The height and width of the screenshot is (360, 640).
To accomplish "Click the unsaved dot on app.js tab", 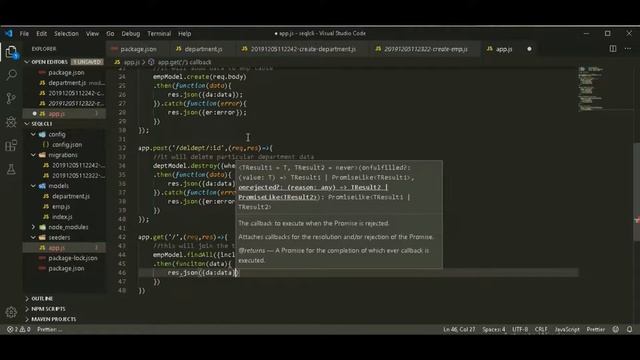I will pos(529,49).
